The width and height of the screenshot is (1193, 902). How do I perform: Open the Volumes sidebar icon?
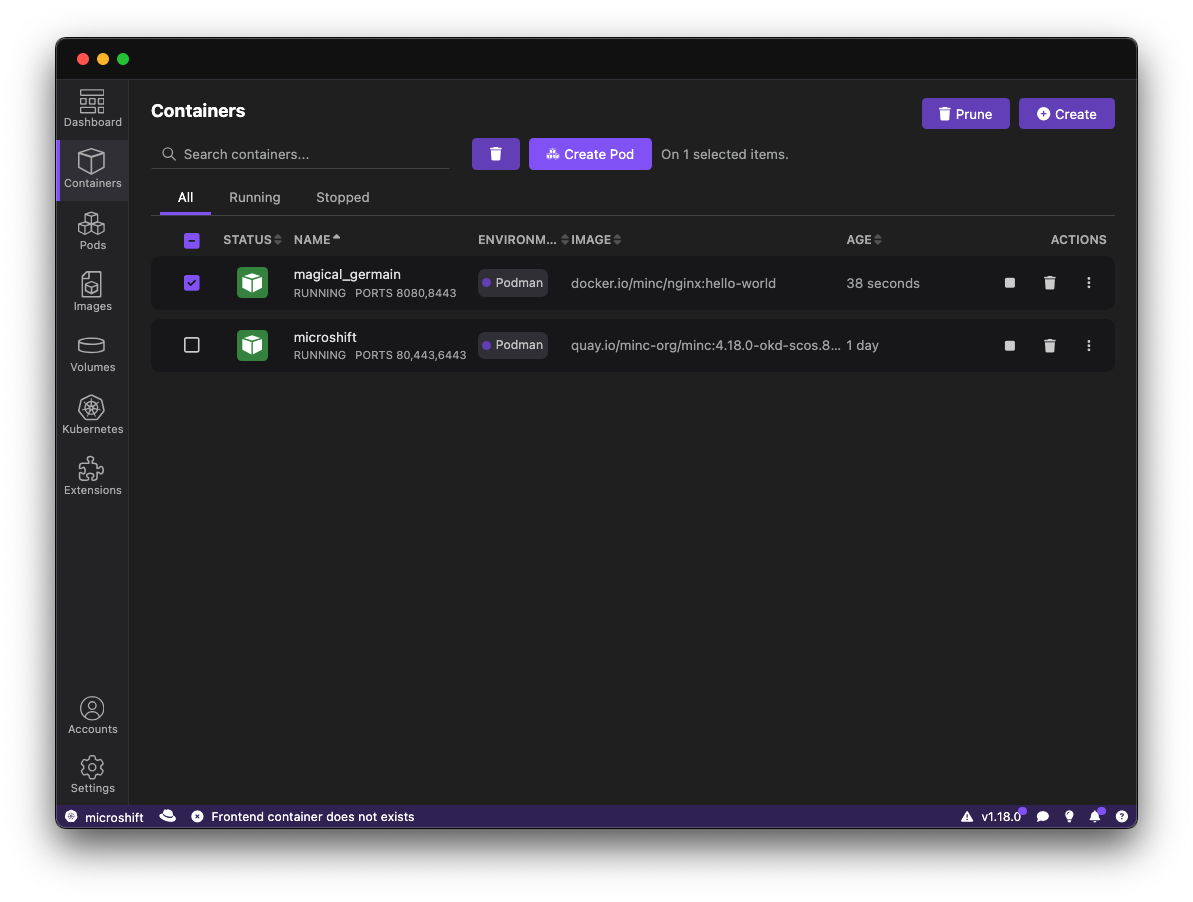tap(92, 353)
